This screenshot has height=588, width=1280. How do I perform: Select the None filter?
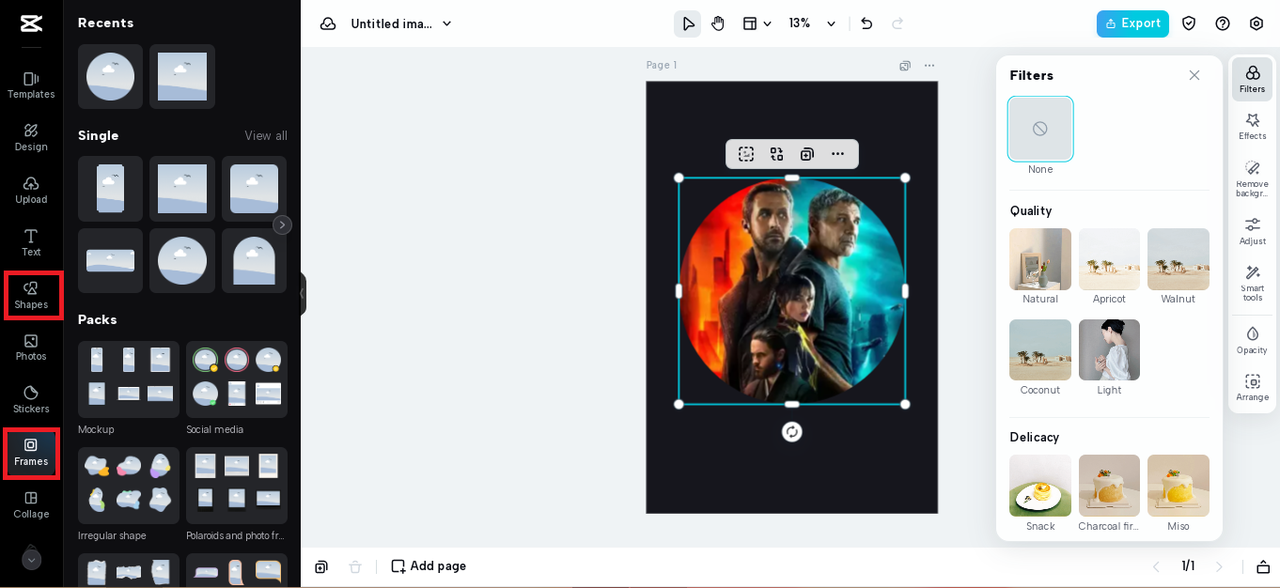tap(1040, 129)
